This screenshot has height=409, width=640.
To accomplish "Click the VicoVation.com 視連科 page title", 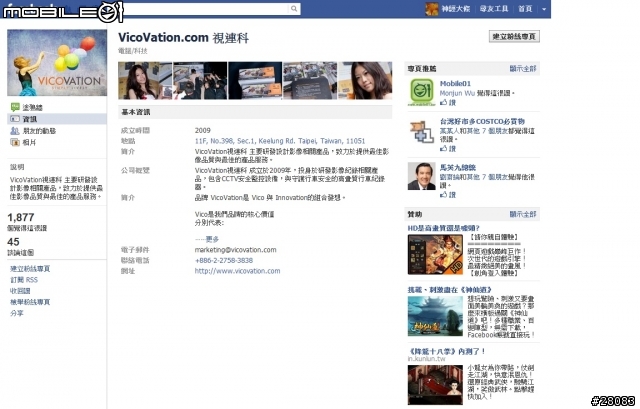I will (x=183, y=38).
